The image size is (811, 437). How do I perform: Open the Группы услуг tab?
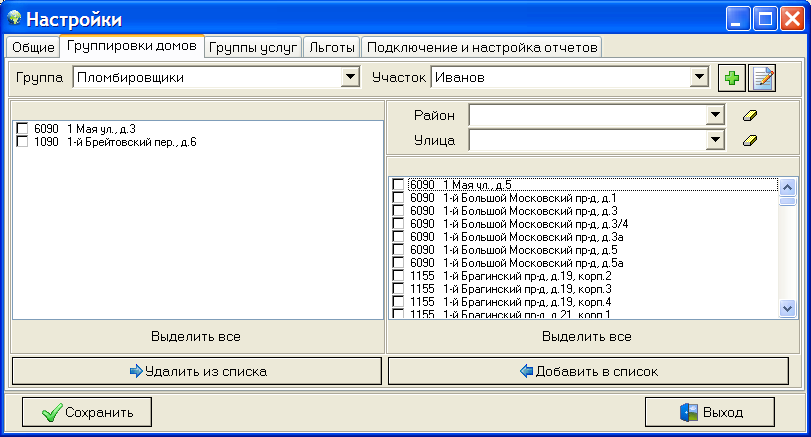pyautogui.click(x=253, y=47)
